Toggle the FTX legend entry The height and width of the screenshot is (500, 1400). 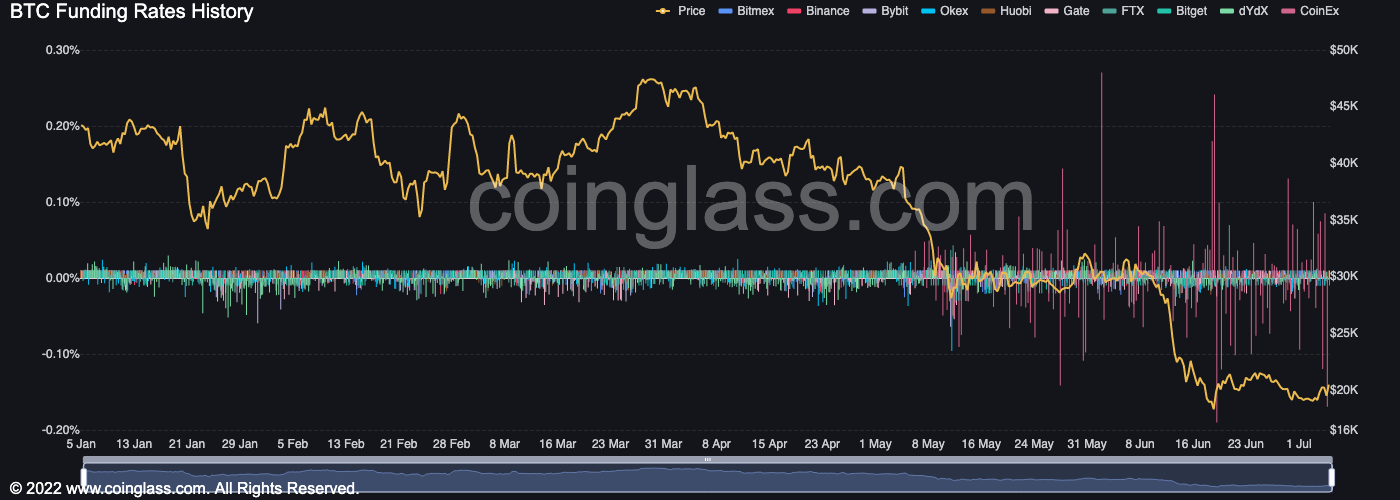pyautogui.click(x=1123, y=11)
